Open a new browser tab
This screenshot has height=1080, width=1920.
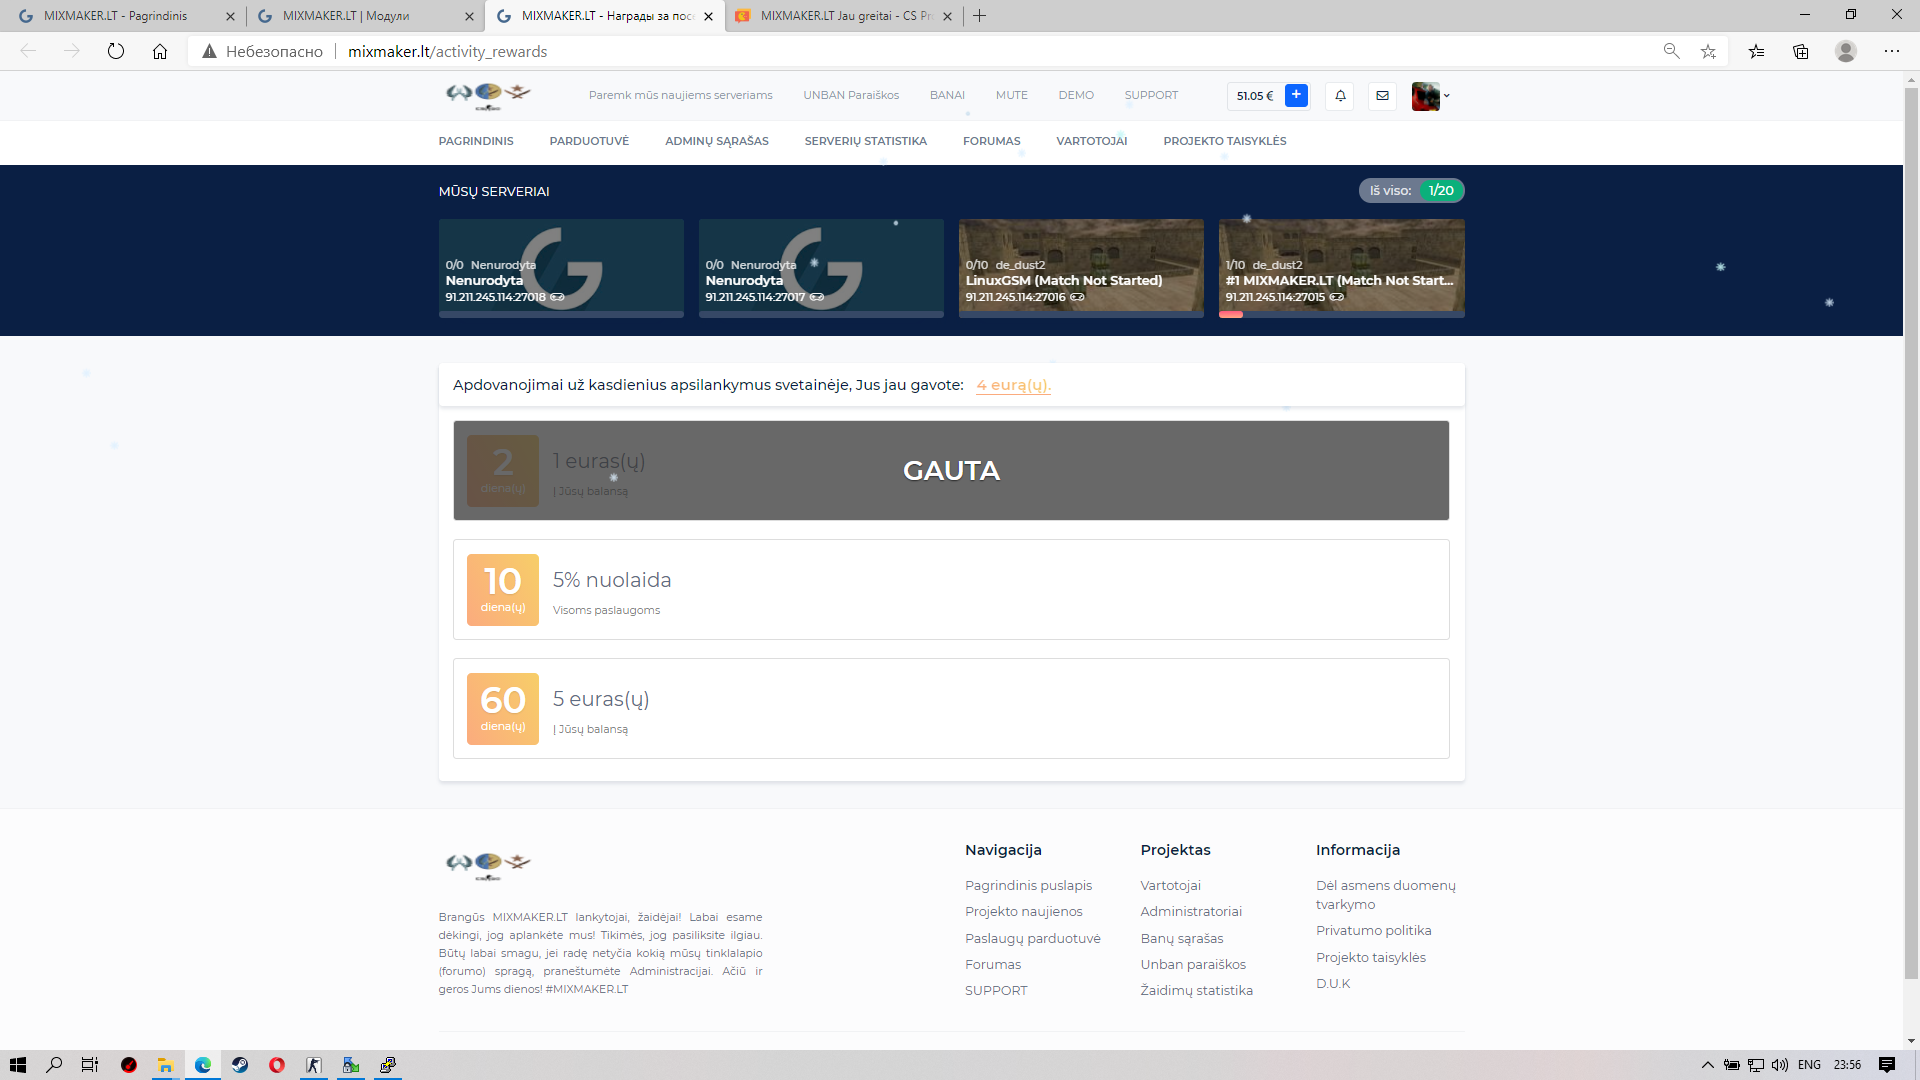point(980,16)
